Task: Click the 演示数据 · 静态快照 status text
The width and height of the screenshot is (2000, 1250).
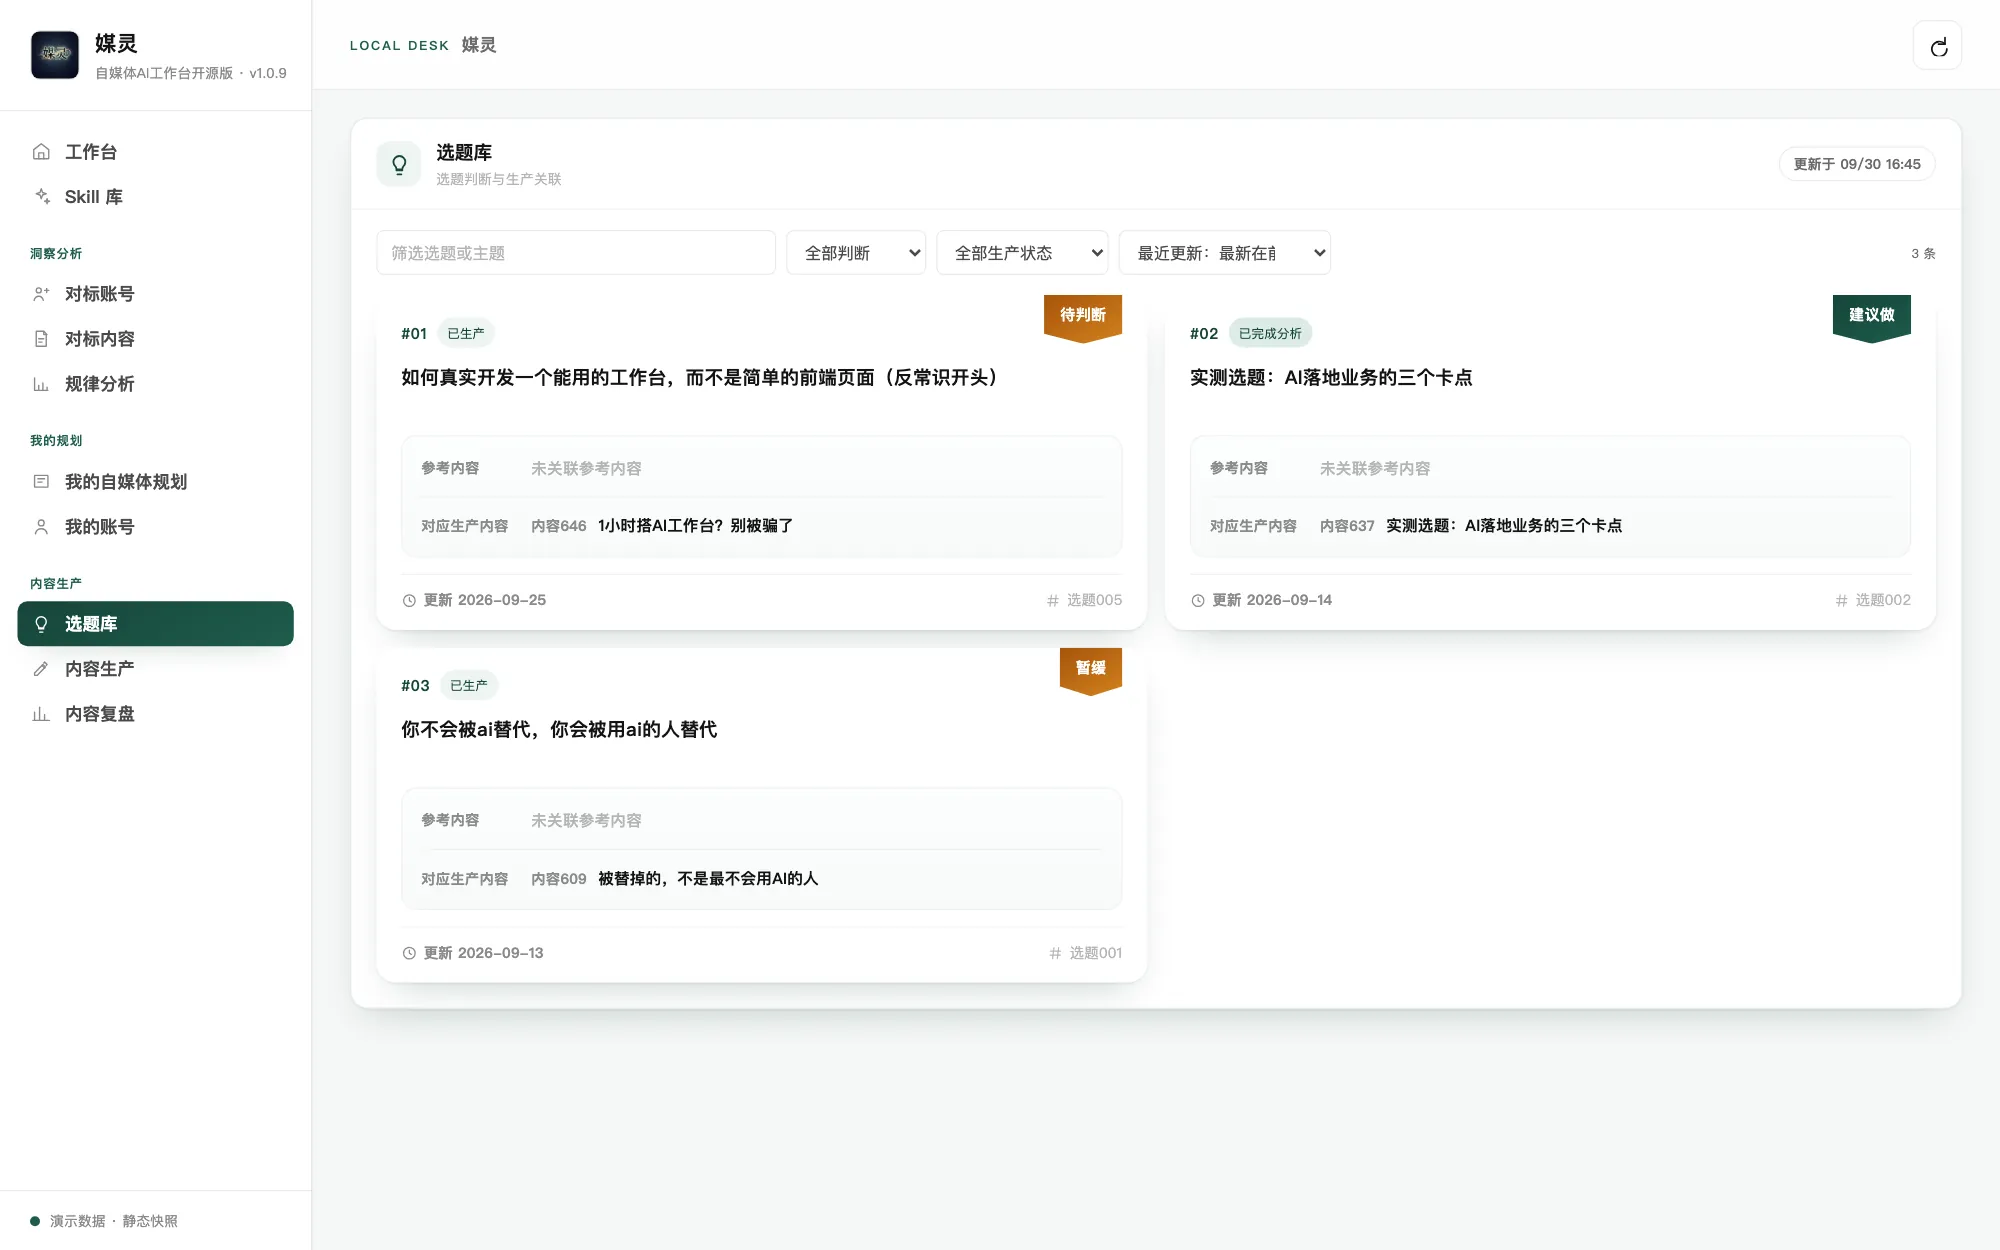Action: click(x=114, y=1221)
